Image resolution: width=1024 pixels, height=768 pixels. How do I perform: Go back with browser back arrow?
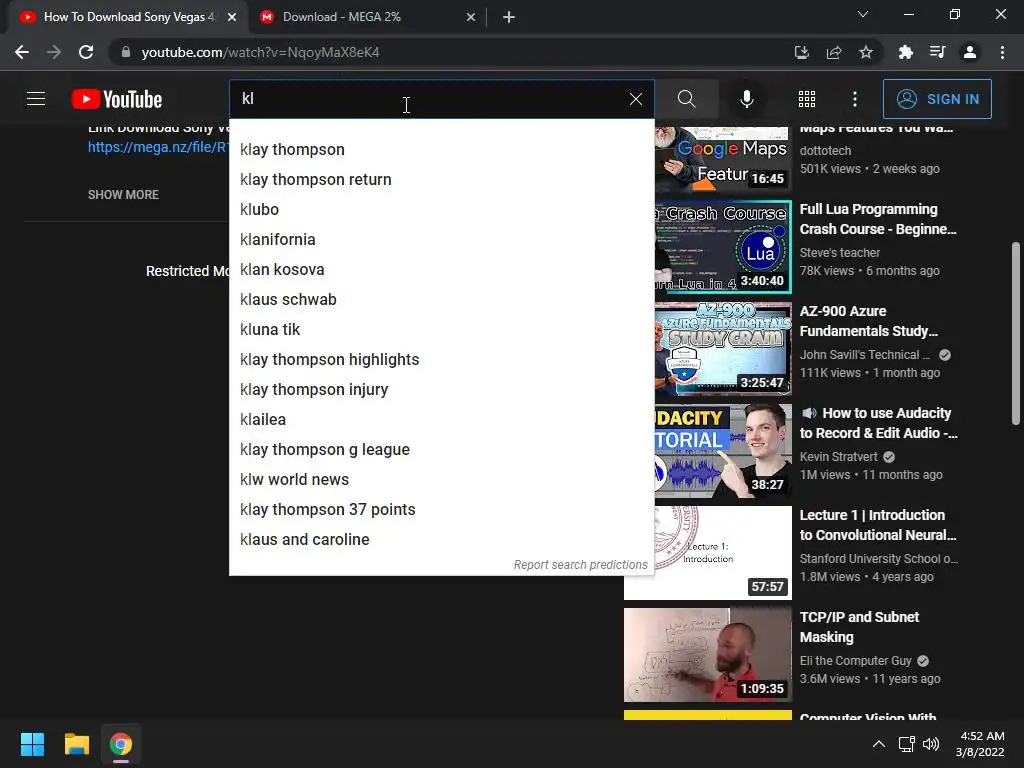pyautogui.click(x=22, y=52)
